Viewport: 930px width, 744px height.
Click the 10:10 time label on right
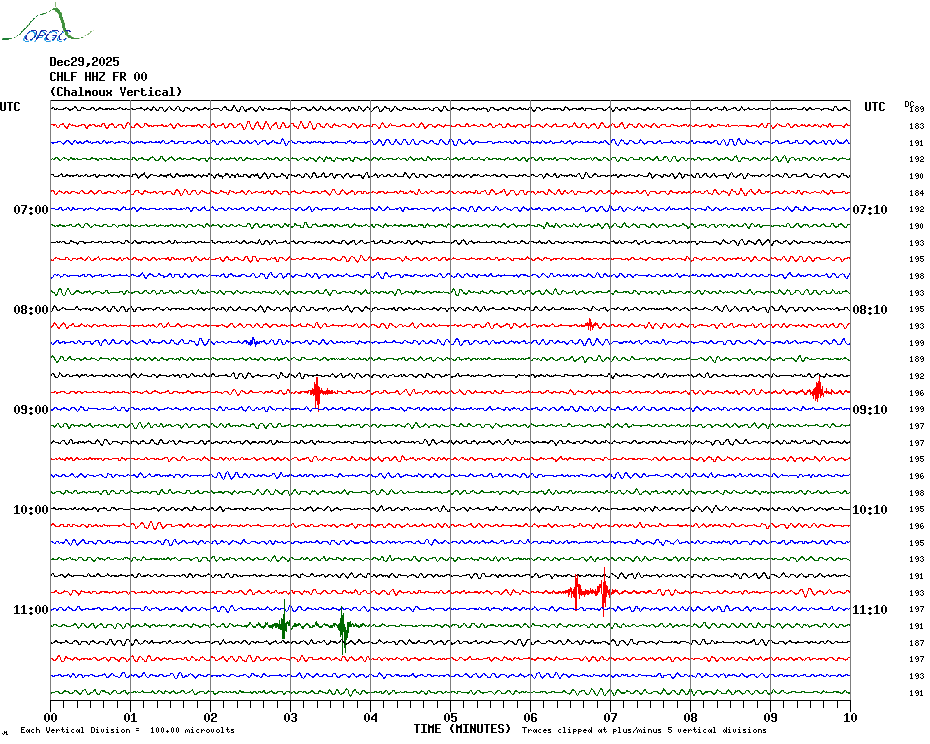pyautogui.click(x=869, y=510)
